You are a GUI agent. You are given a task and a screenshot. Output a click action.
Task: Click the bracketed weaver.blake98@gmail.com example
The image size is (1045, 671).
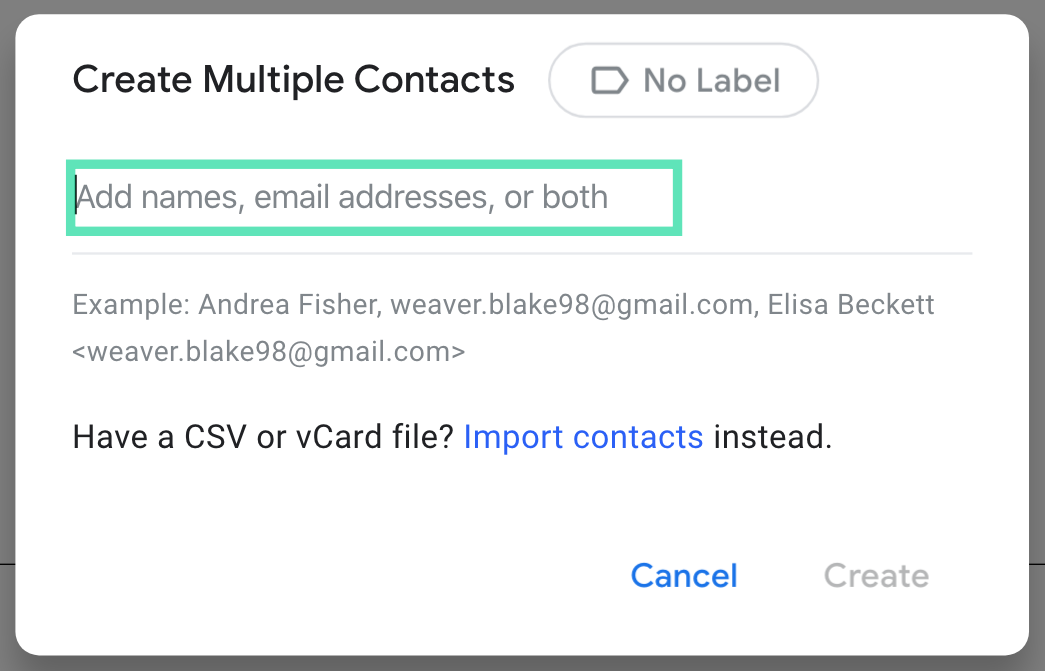point(269,352)
